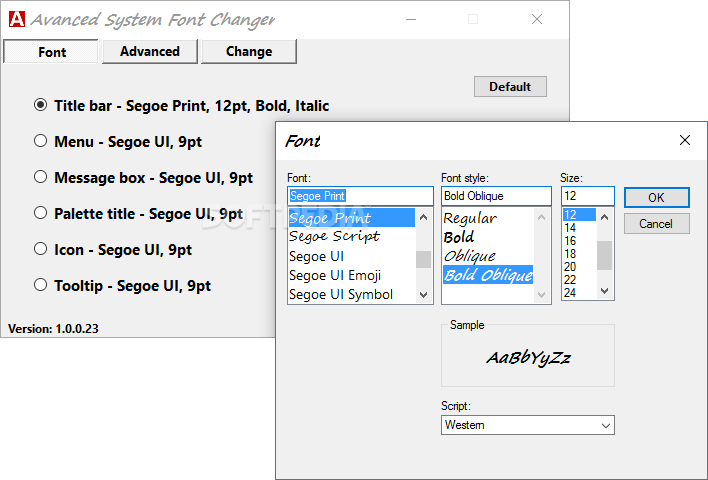Select size 24 in the size list

point(579,293)
